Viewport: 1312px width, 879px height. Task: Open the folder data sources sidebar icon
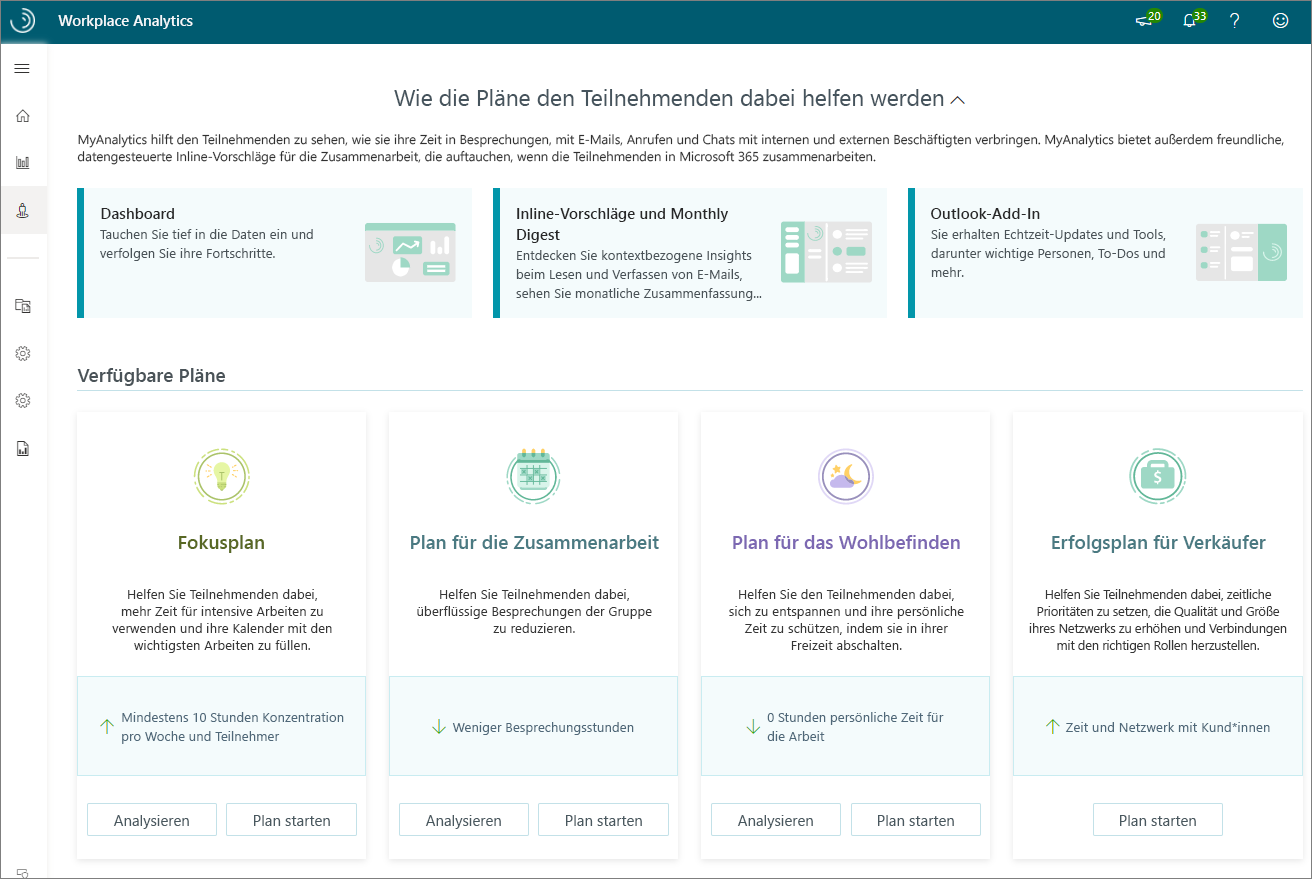tap(22, 306)
